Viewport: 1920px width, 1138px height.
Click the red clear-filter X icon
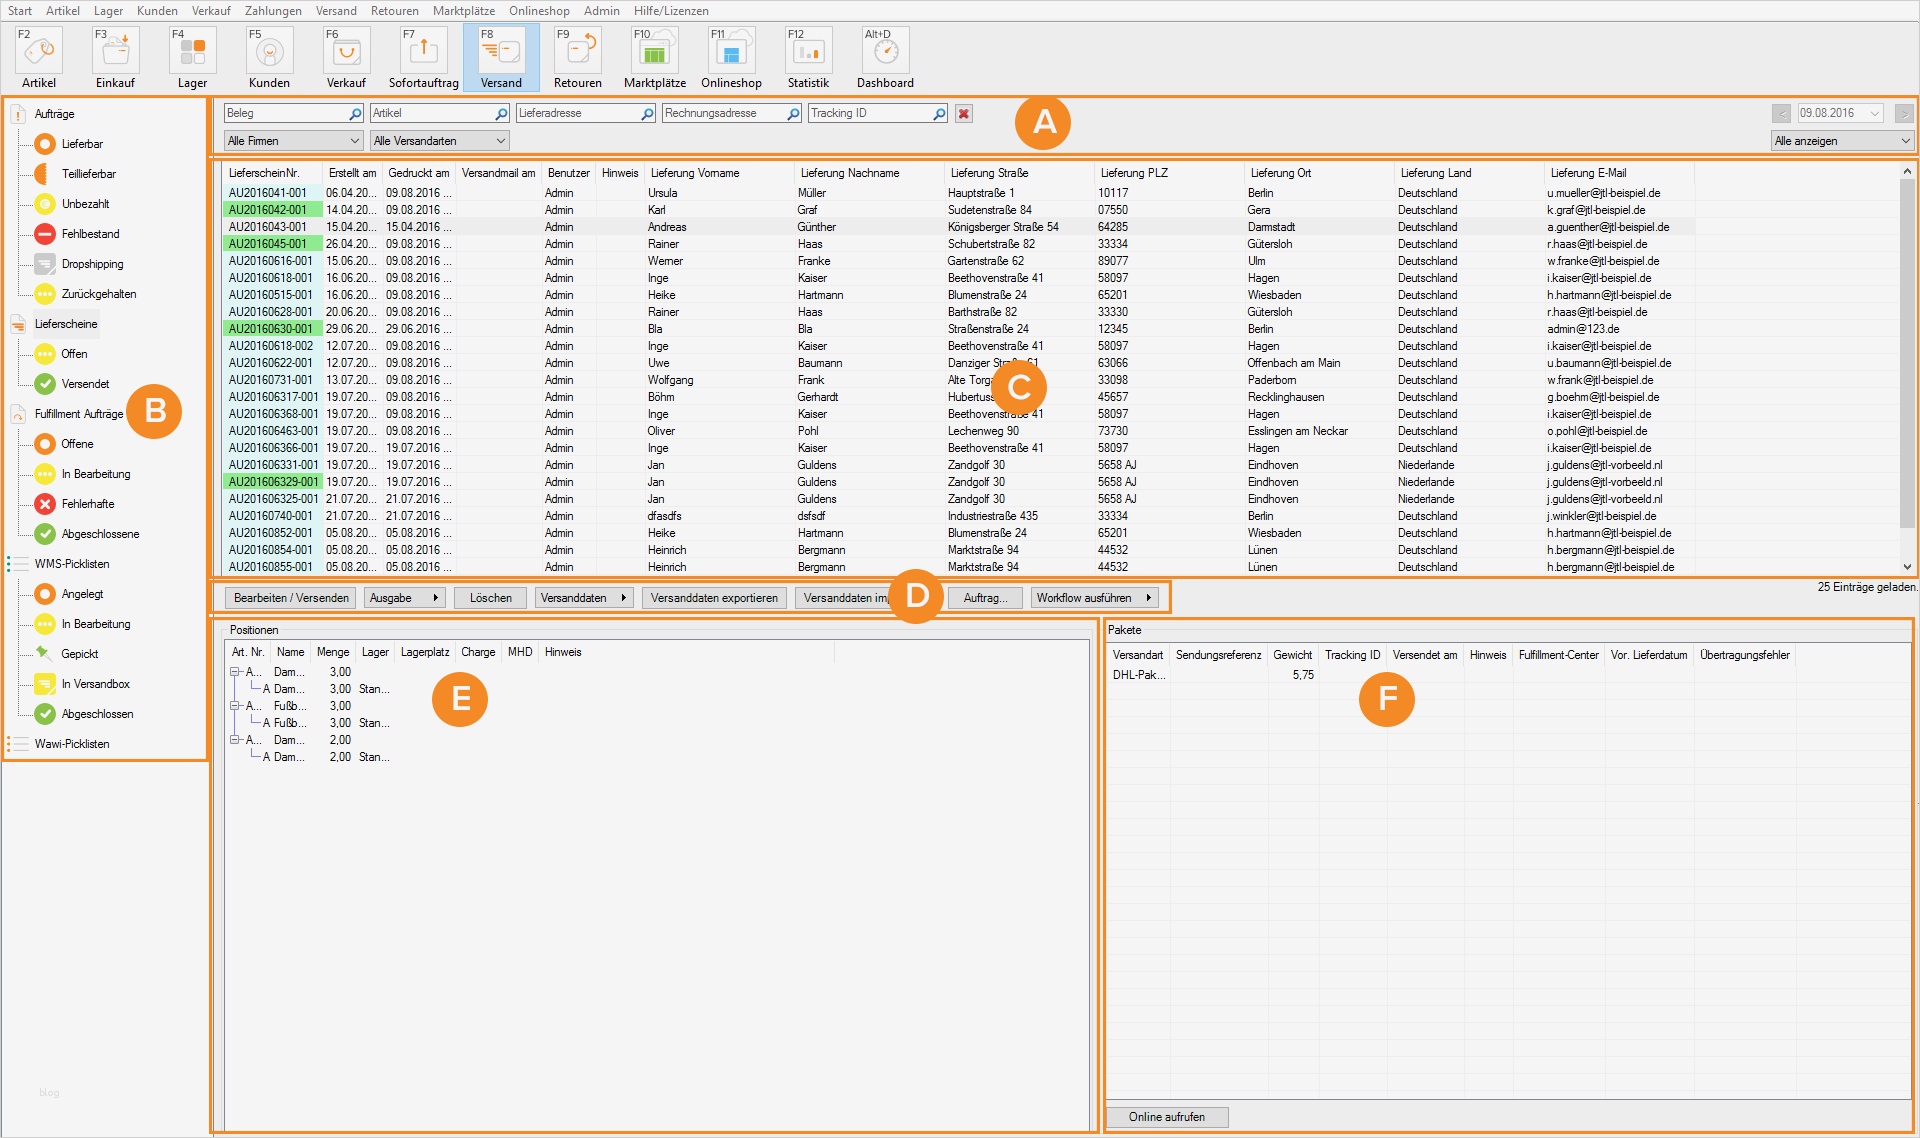(964, 114)
